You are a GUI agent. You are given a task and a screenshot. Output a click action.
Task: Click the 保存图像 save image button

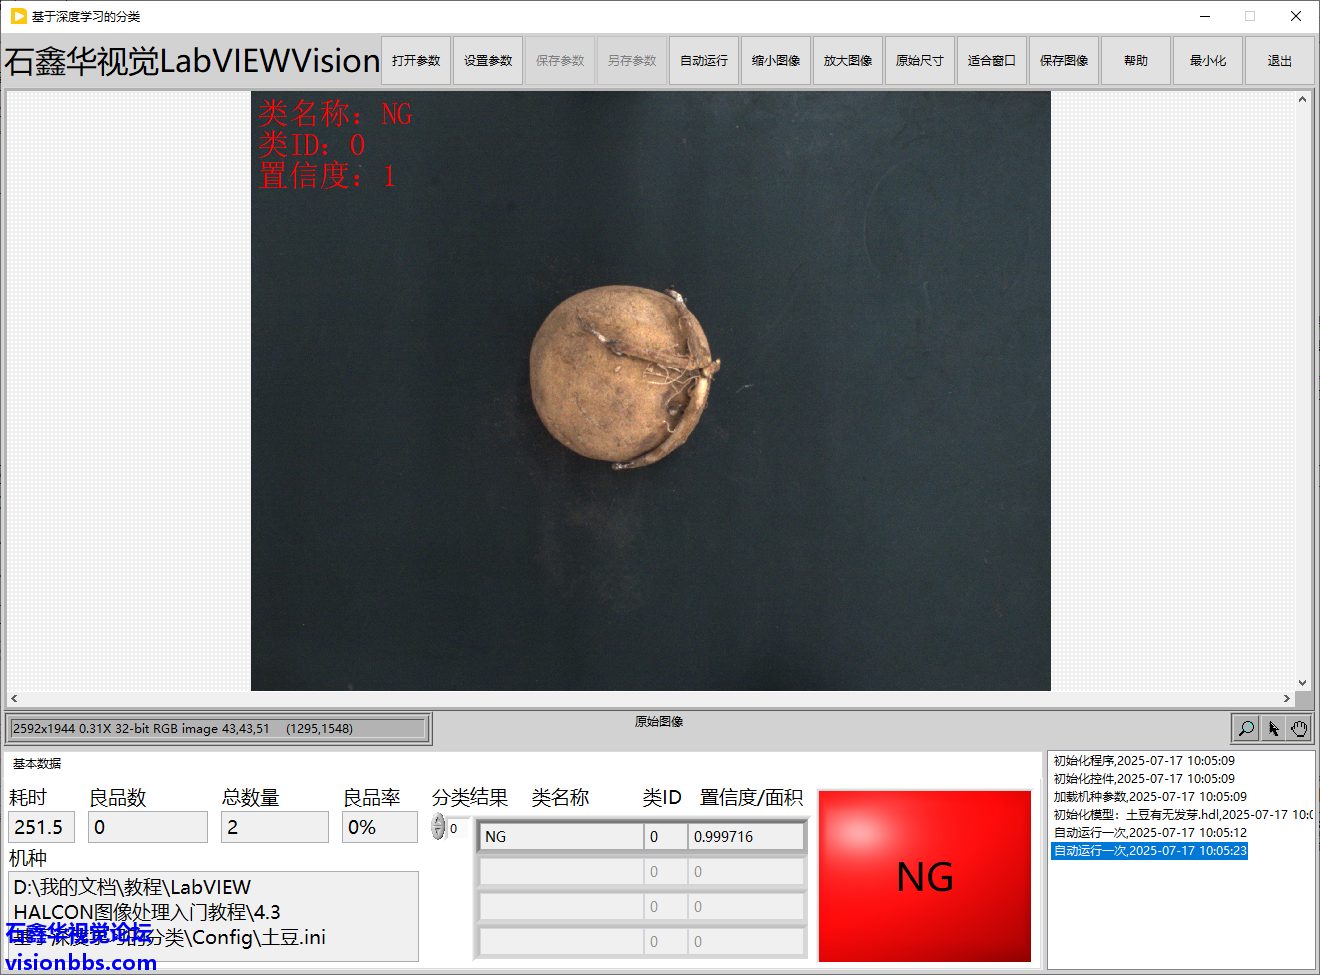tap(1064, 61)
